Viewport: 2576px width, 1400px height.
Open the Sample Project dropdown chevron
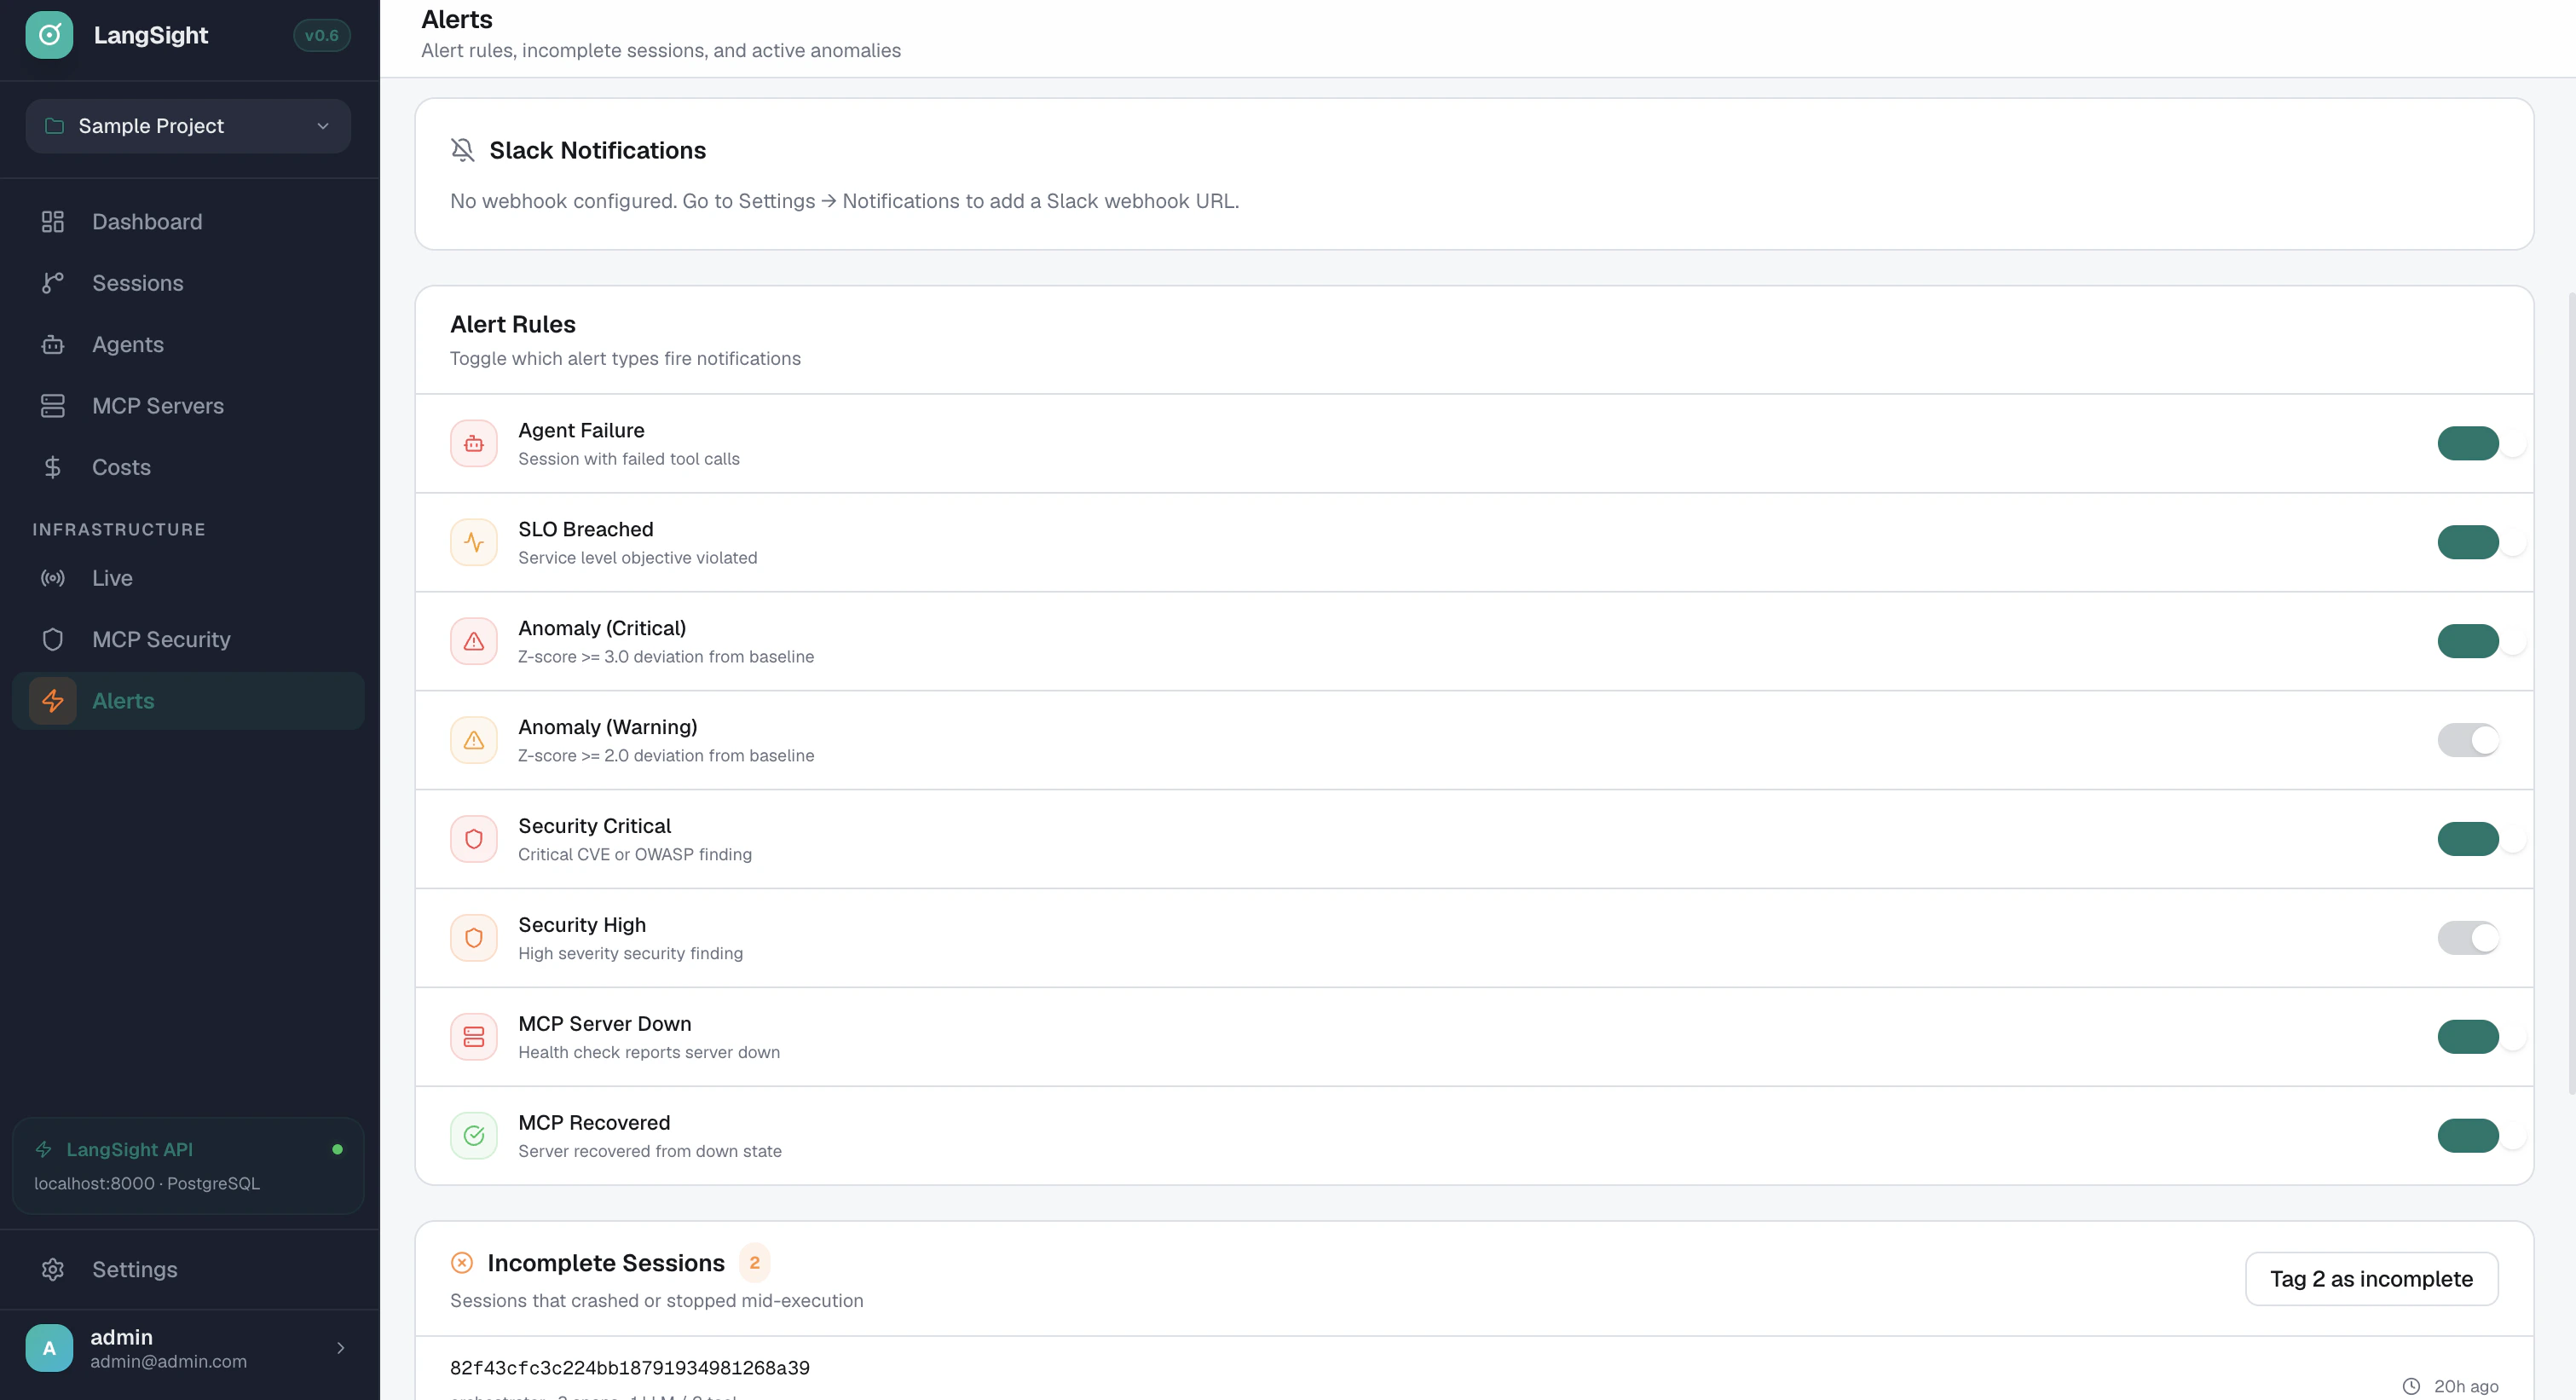click(323, 126)
